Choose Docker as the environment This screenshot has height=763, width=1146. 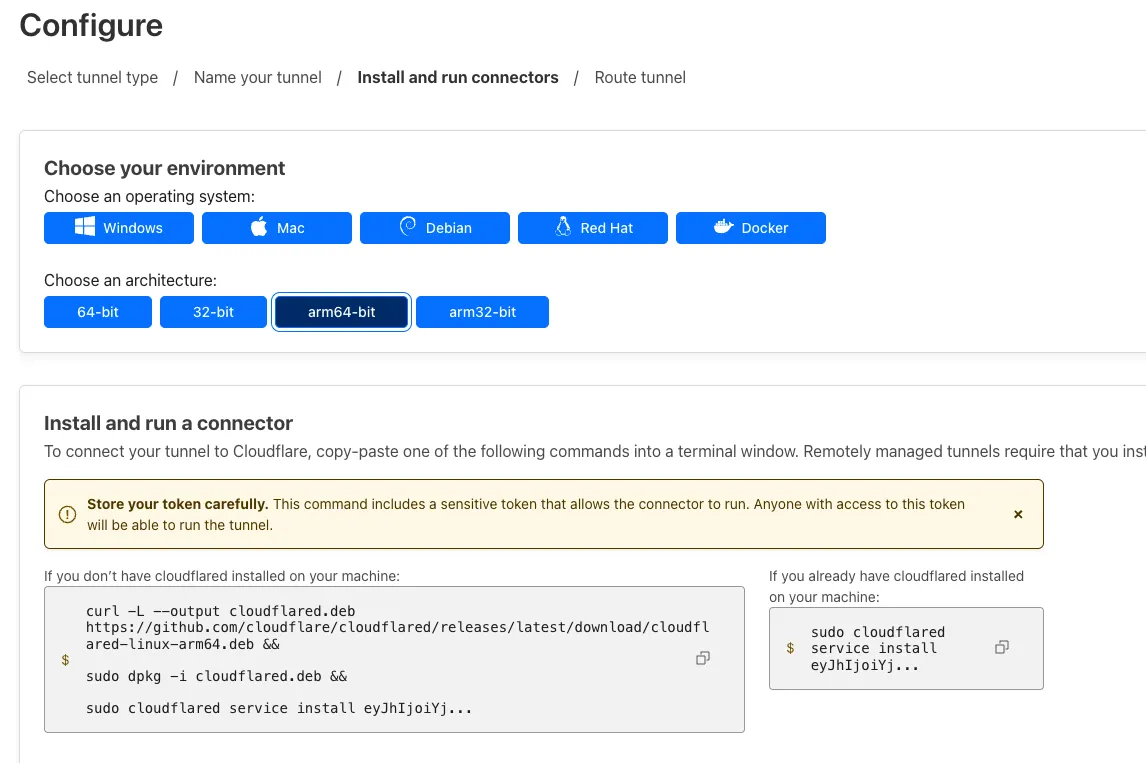[751, 228]
